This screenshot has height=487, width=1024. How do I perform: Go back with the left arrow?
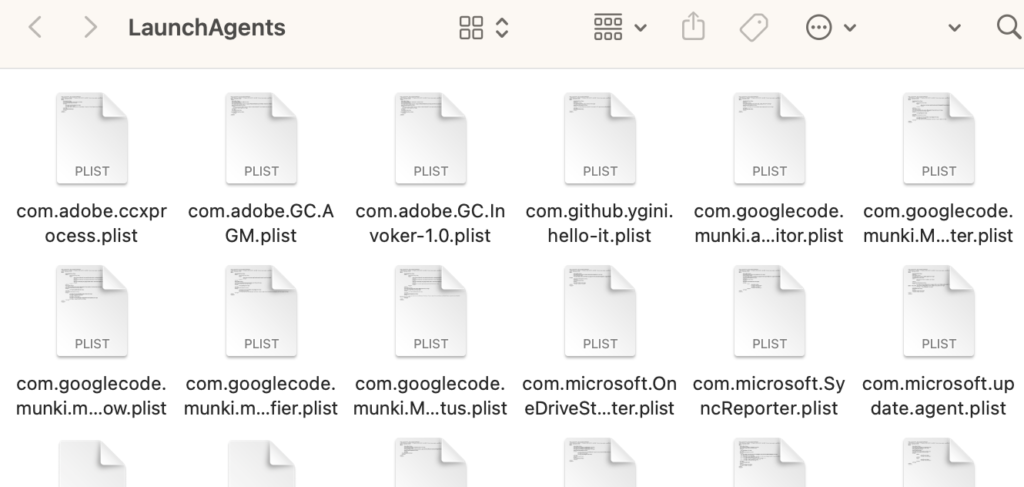coord(36,28)
